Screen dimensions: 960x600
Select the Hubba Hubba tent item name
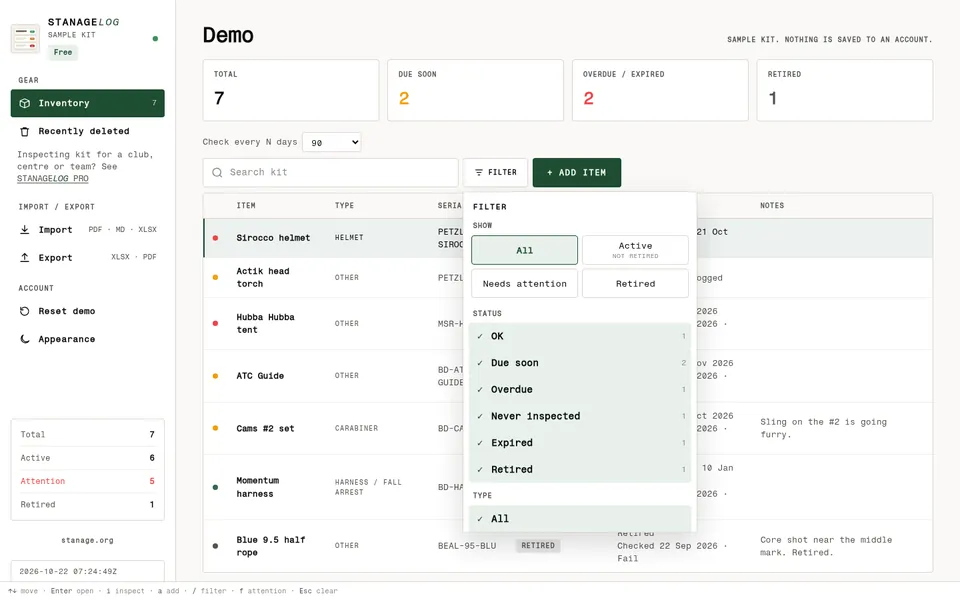click(x=265, y=323)
